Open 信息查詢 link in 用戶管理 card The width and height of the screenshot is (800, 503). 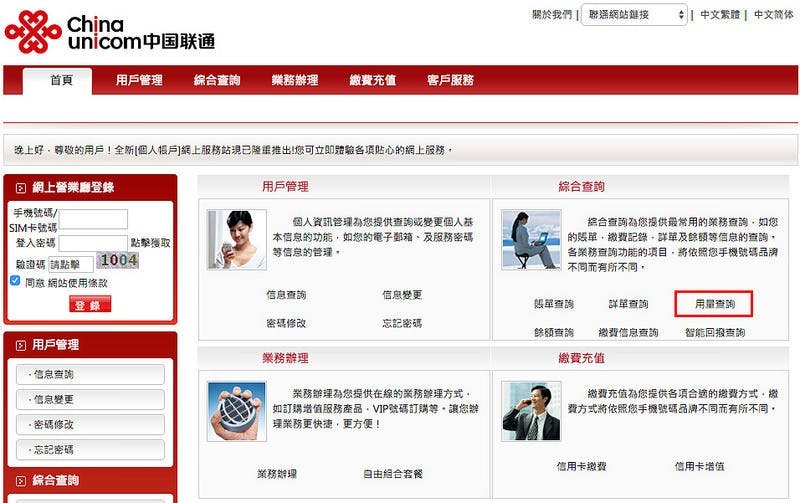[x=286, y=295]
